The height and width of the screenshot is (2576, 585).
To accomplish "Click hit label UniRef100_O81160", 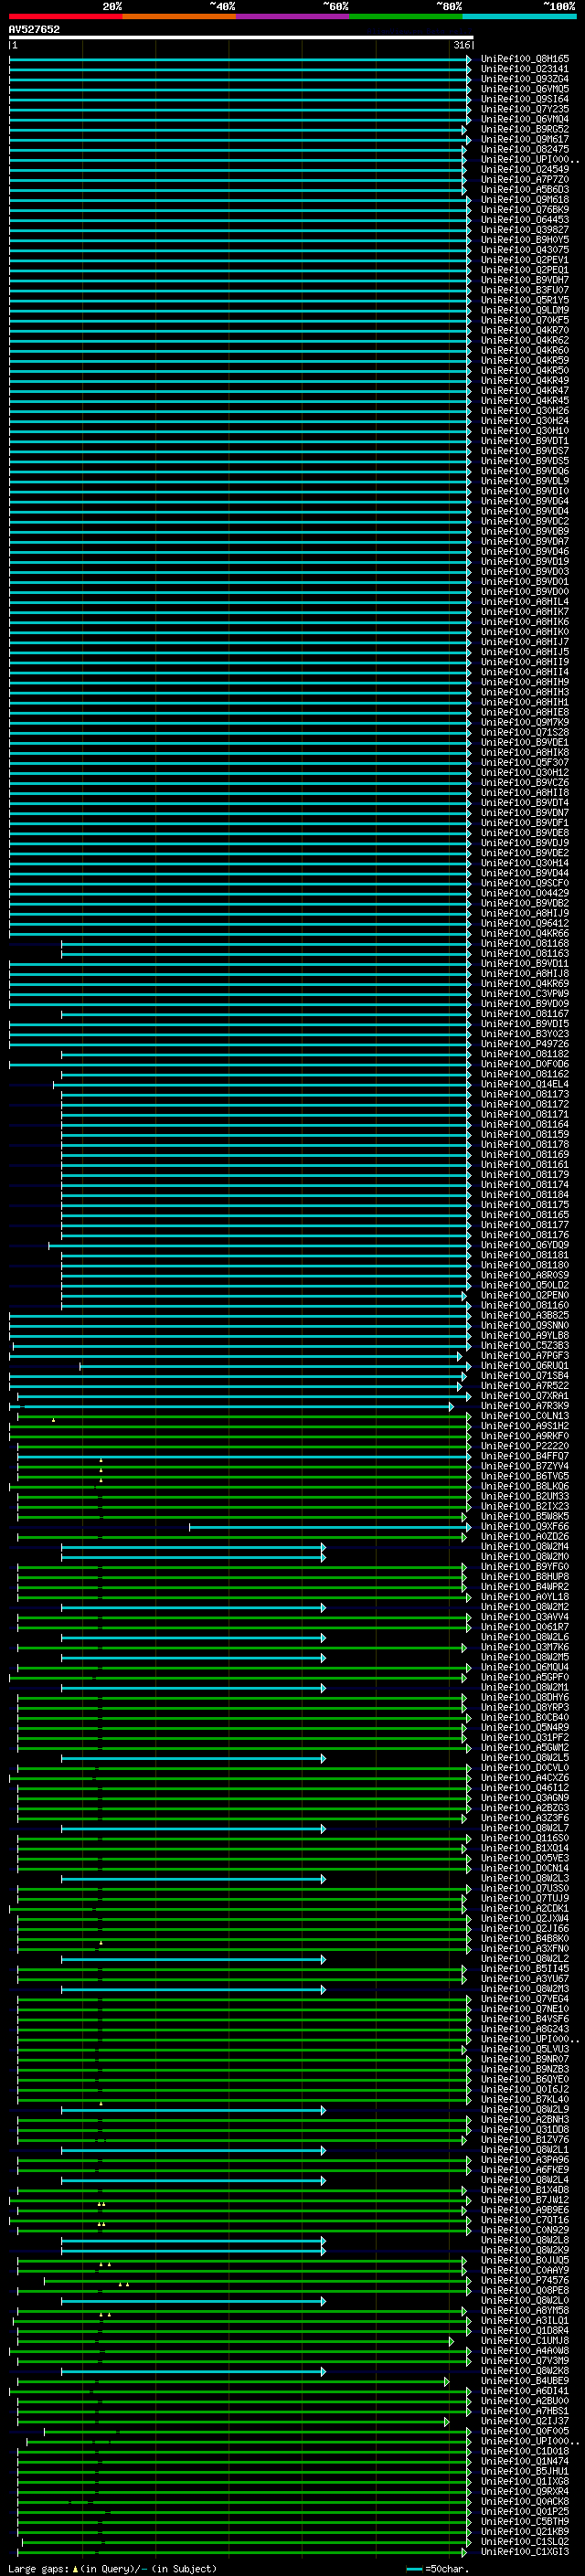I will [525, 1305].
